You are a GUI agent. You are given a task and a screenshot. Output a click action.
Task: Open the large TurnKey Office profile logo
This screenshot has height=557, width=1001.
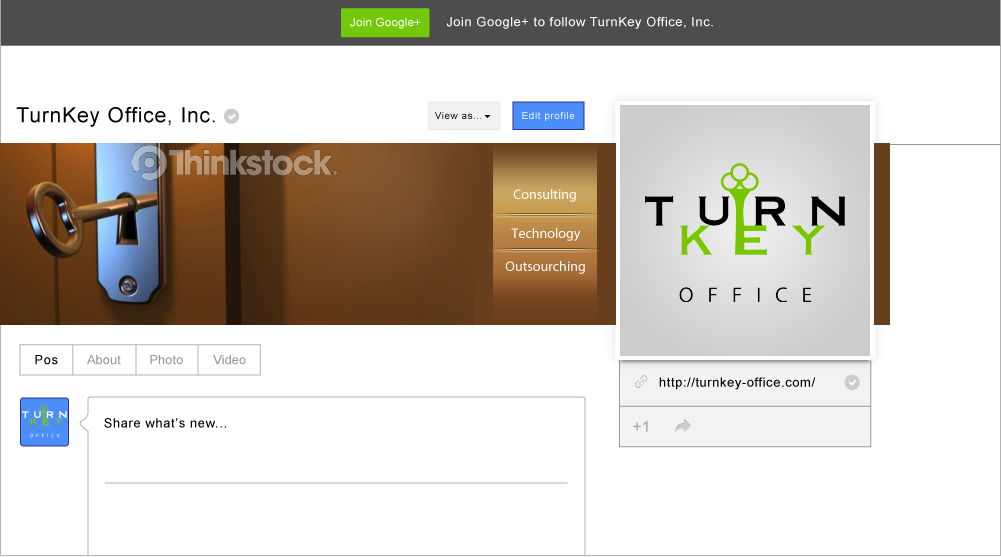point(745,230)
